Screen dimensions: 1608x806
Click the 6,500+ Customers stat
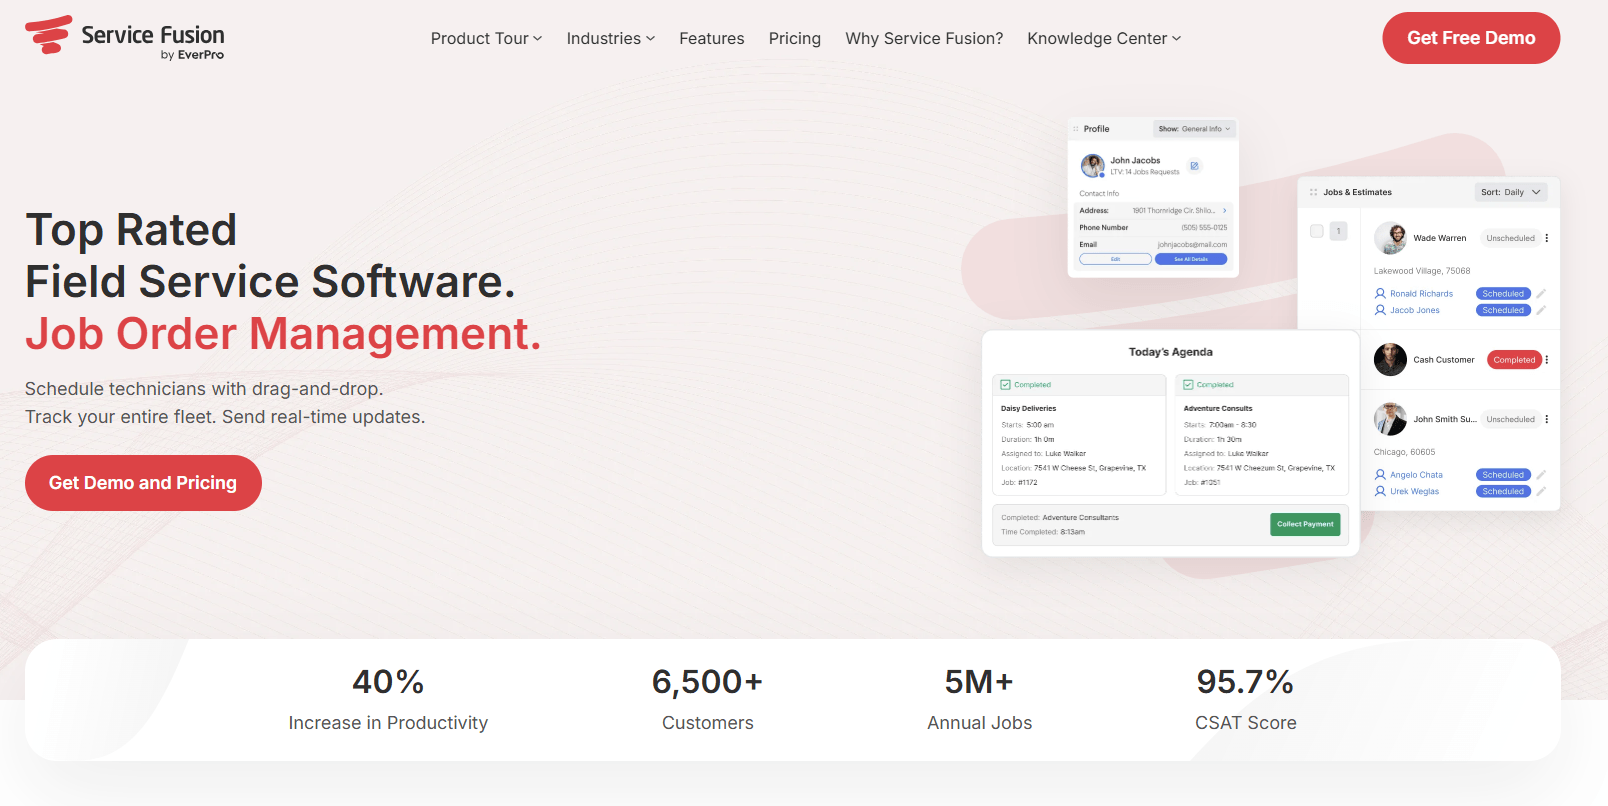(x=707, y=700)
